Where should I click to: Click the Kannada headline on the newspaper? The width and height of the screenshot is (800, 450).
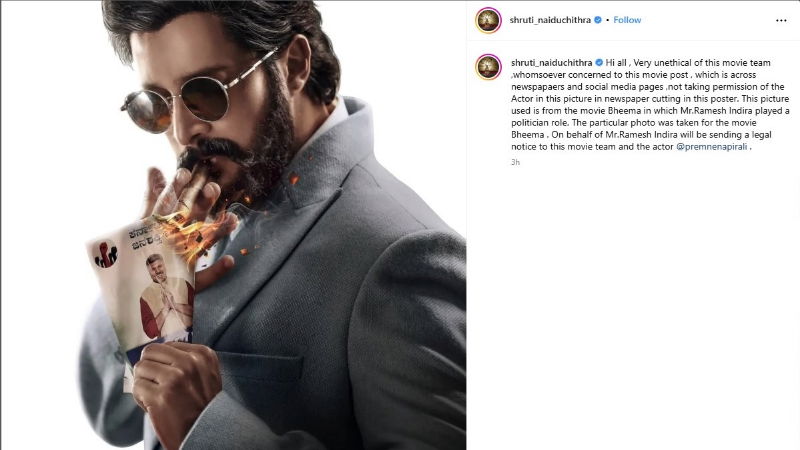[x=147, y=236]
